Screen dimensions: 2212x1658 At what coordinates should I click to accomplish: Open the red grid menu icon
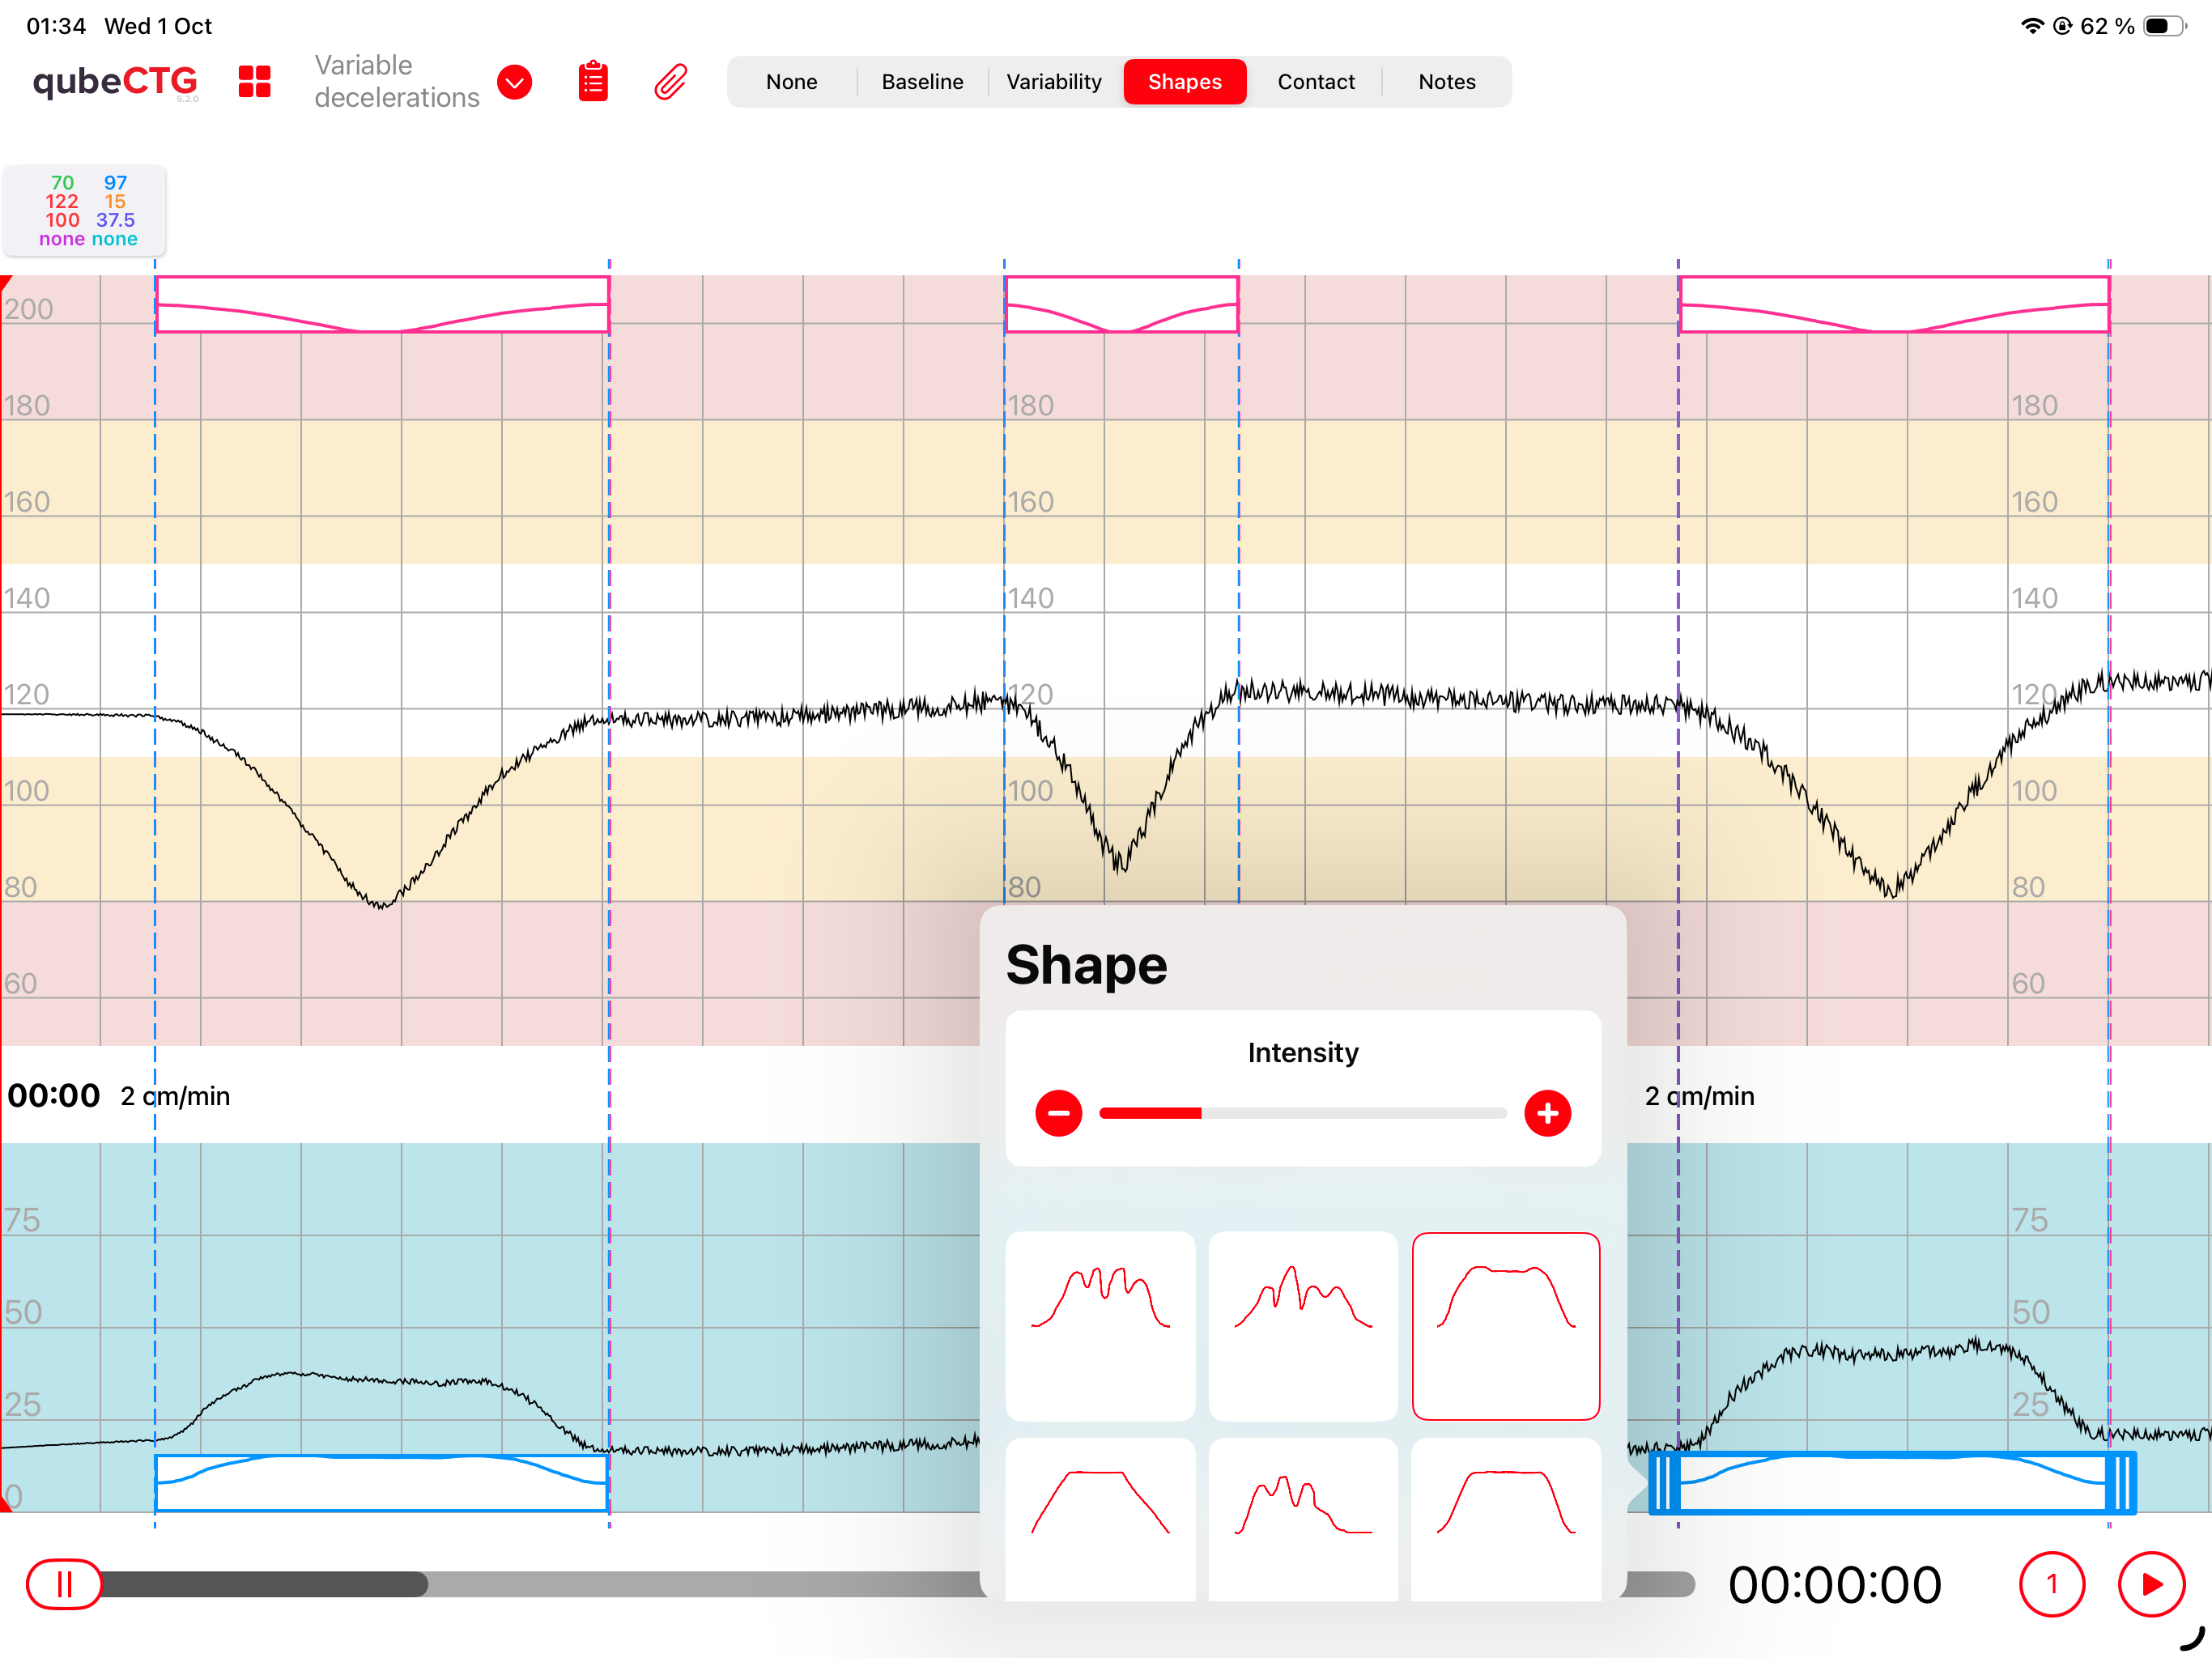(255, 82)
